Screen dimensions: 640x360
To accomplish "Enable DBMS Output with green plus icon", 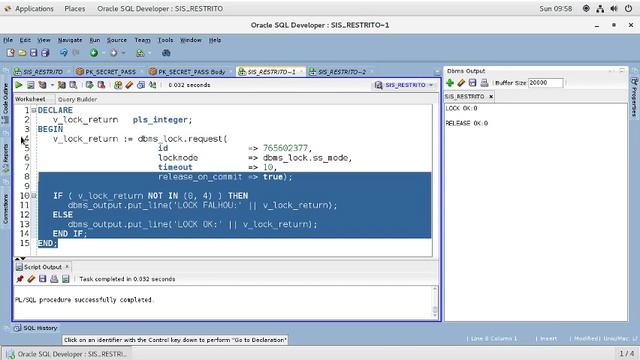I will [x=450, y=83].
